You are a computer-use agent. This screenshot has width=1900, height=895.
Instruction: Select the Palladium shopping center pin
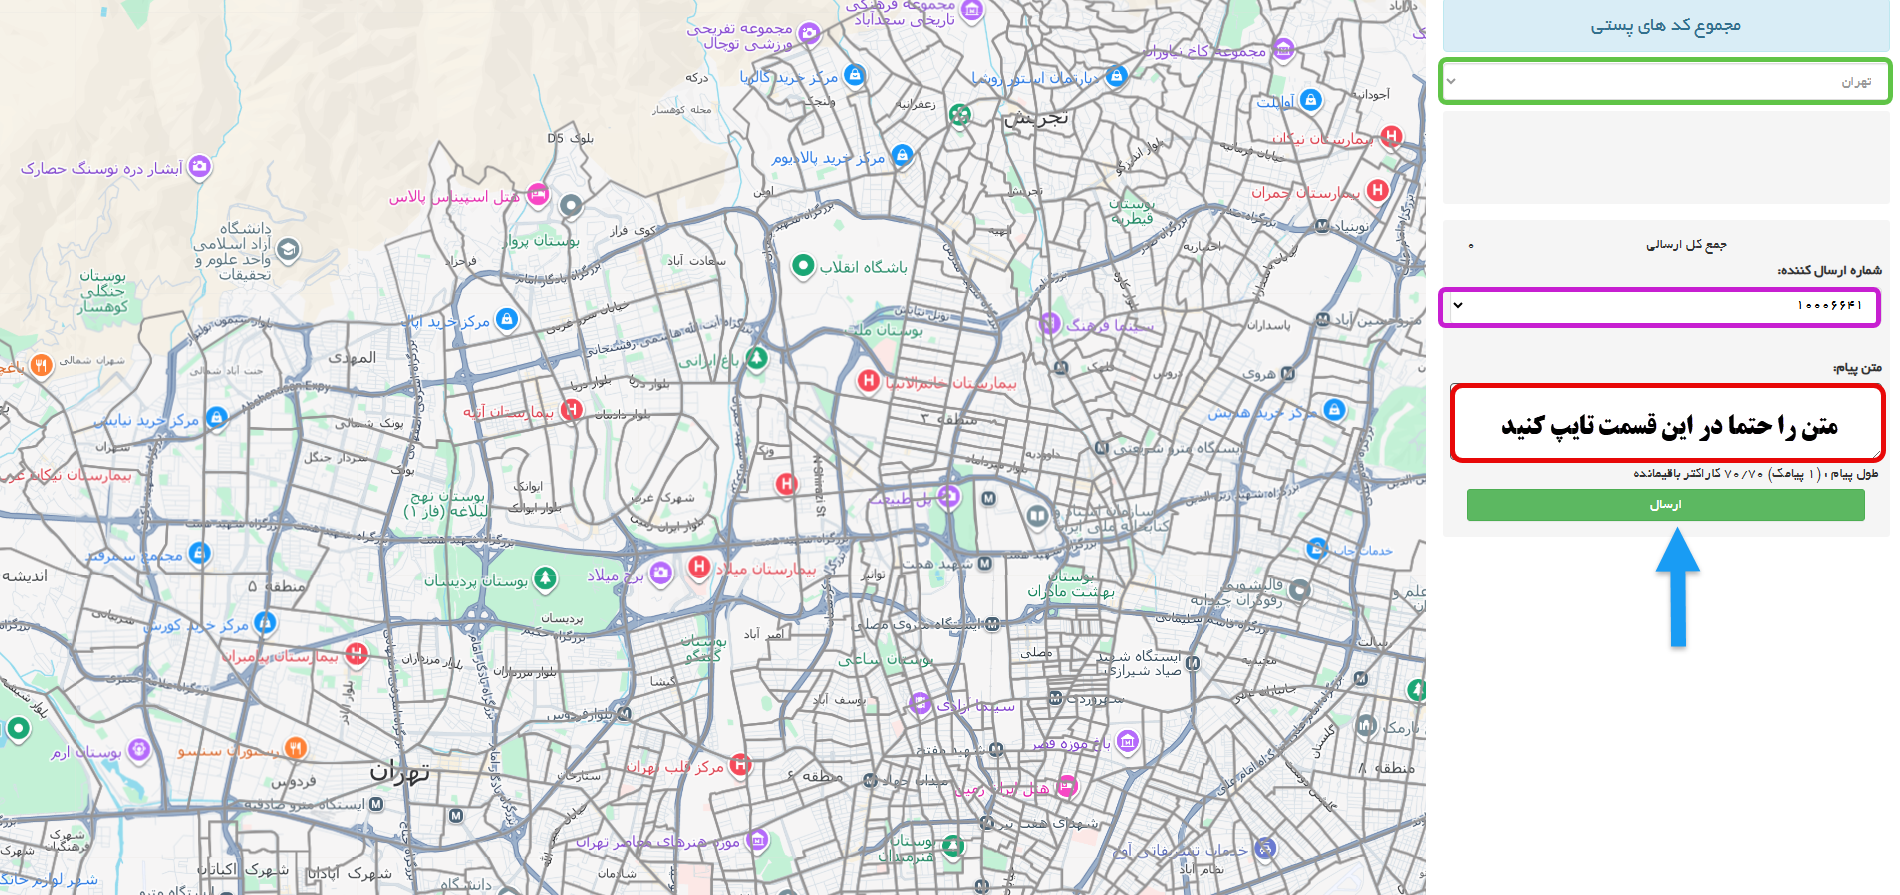click(902, 155)
